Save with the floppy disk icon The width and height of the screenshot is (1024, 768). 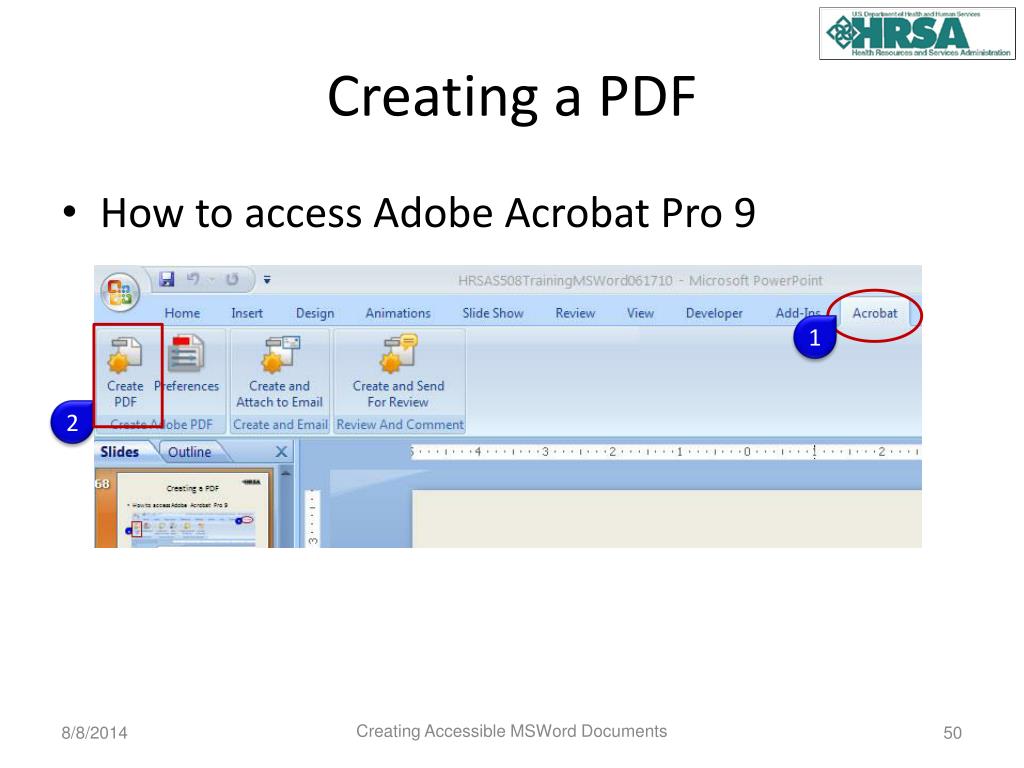(167, 280)
